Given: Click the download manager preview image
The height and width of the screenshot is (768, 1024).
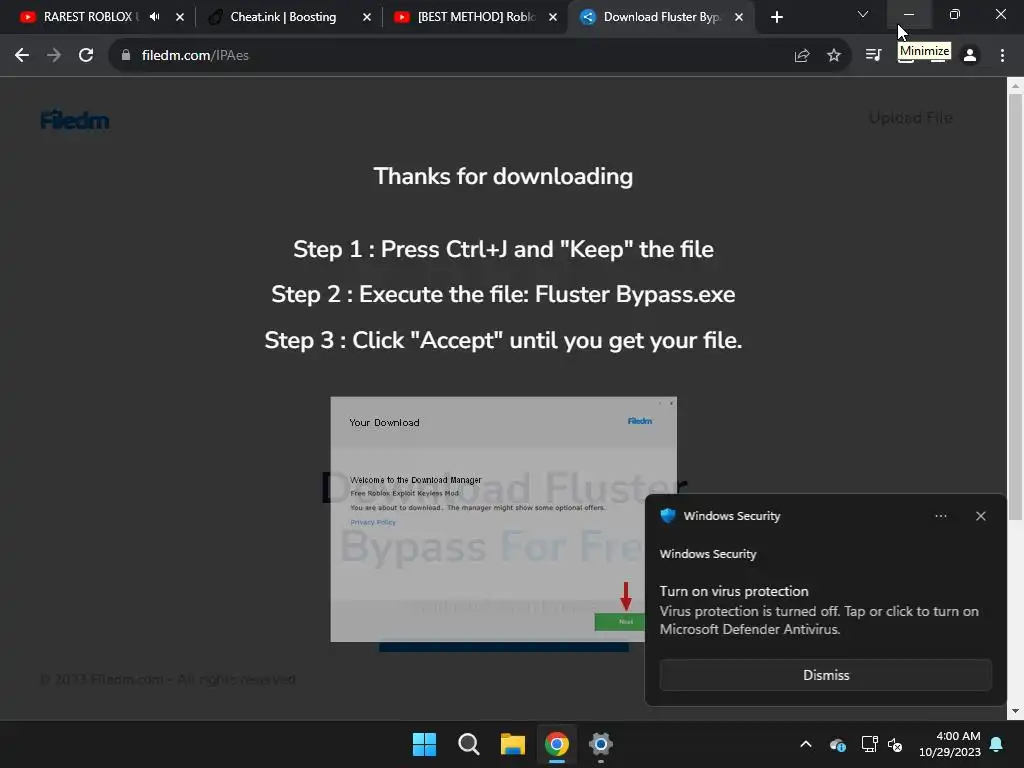Looking at the screenshot, I should pos(504,519).
